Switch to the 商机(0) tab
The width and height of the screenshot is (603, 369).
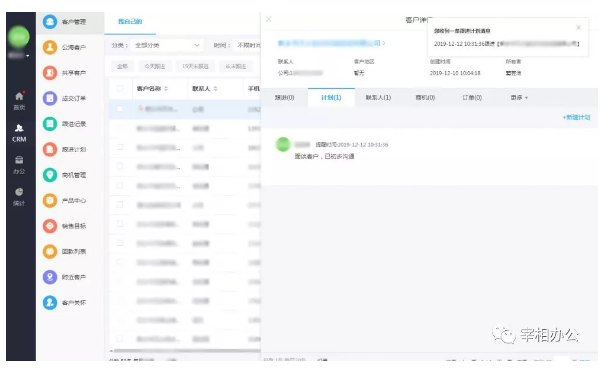pyautogui.click(x=425, y=98)
